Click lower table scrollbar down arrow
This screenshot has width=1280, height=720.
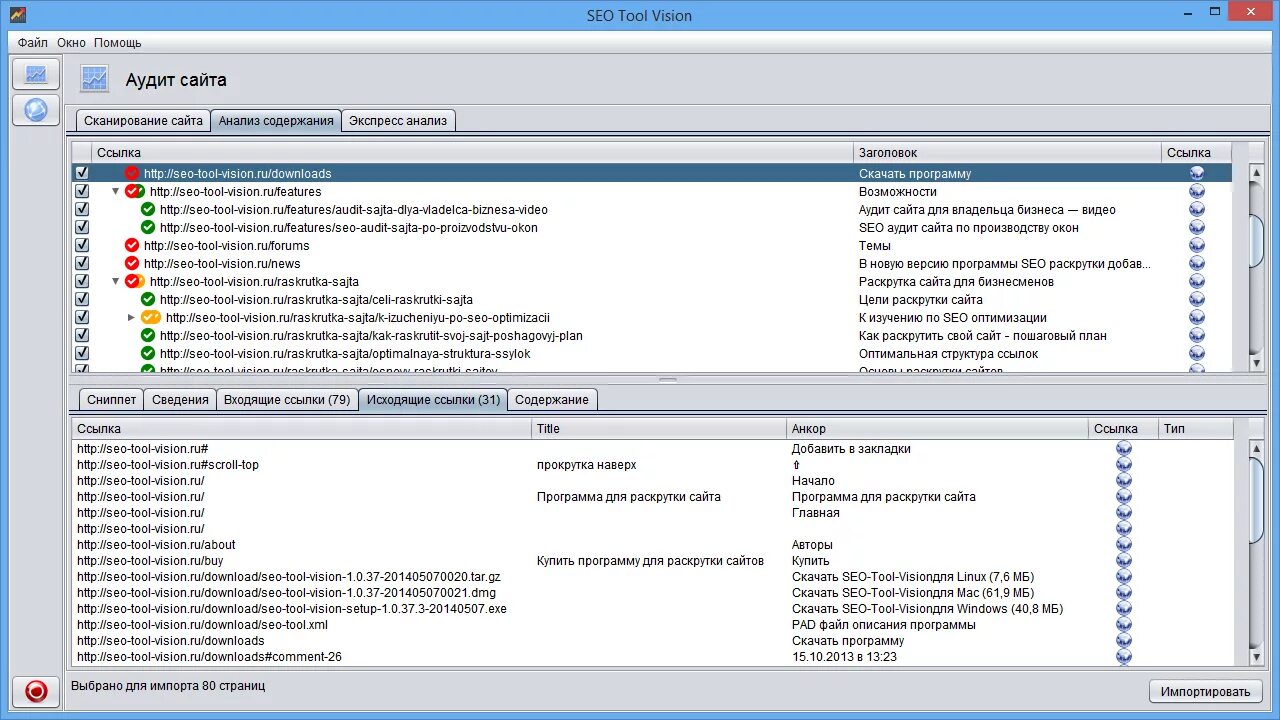click(1257, 657)
